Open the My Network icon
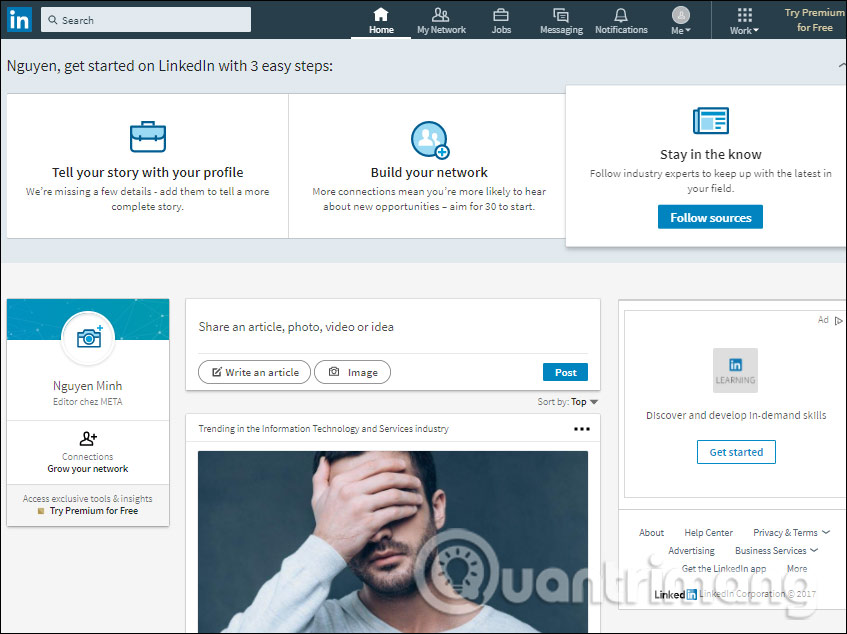The image size is (847, 634). pyautogui.click(x=440, y=15)
